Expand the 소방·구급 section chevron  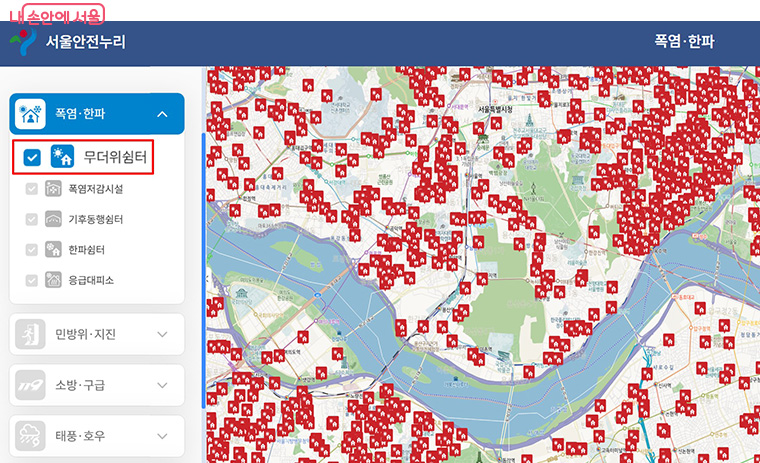pos(162,385)
